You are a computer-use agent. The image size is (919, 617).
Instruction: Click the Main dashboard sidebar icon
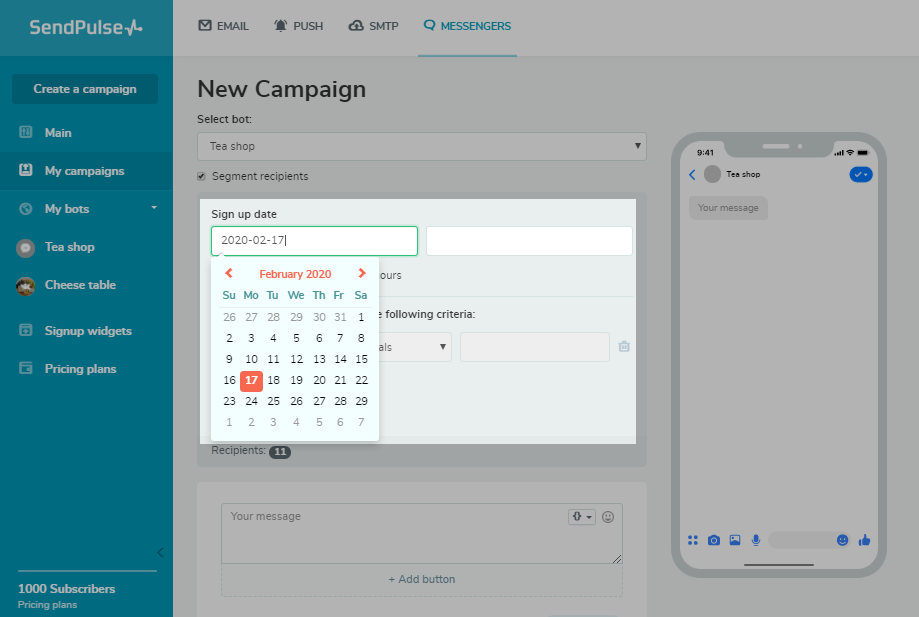tap(26, 132)
